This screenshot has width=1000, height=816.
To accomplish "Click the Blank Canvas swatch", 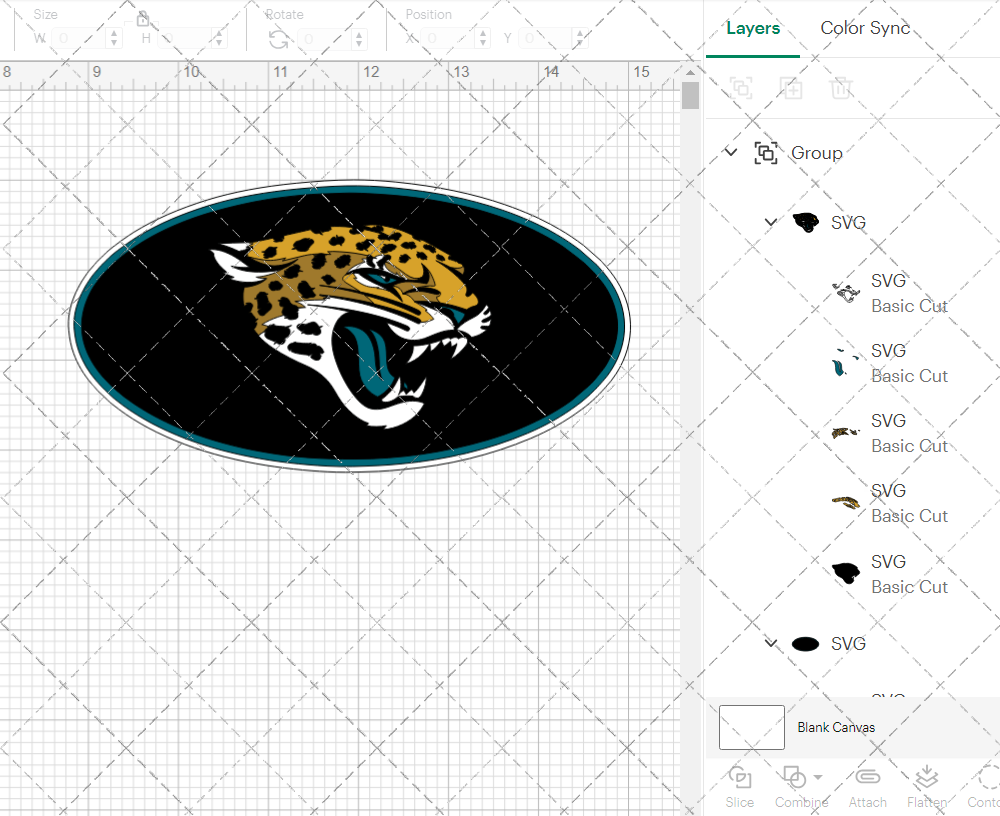I will point(752,727).
